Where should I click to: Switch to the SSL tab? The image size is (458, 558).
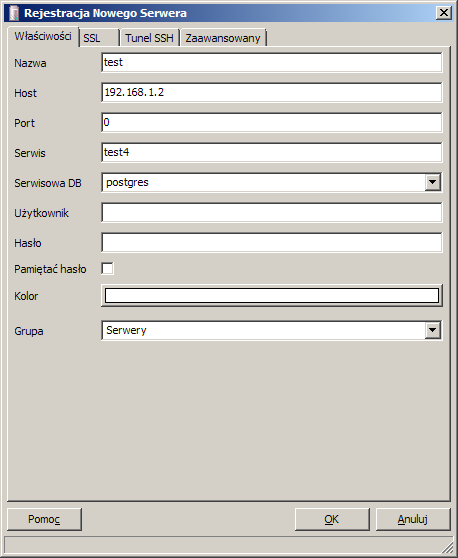[x=99, y=38]
